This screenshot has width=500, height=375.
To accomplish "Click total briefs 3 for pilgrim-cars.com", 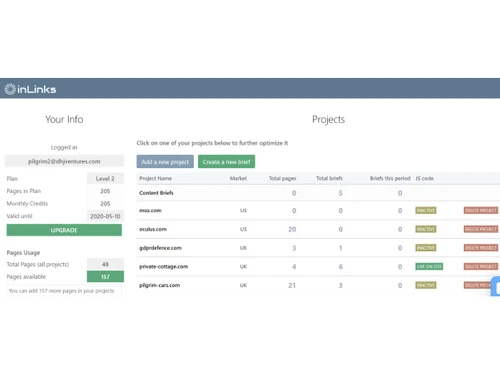I will coord(340,285).
